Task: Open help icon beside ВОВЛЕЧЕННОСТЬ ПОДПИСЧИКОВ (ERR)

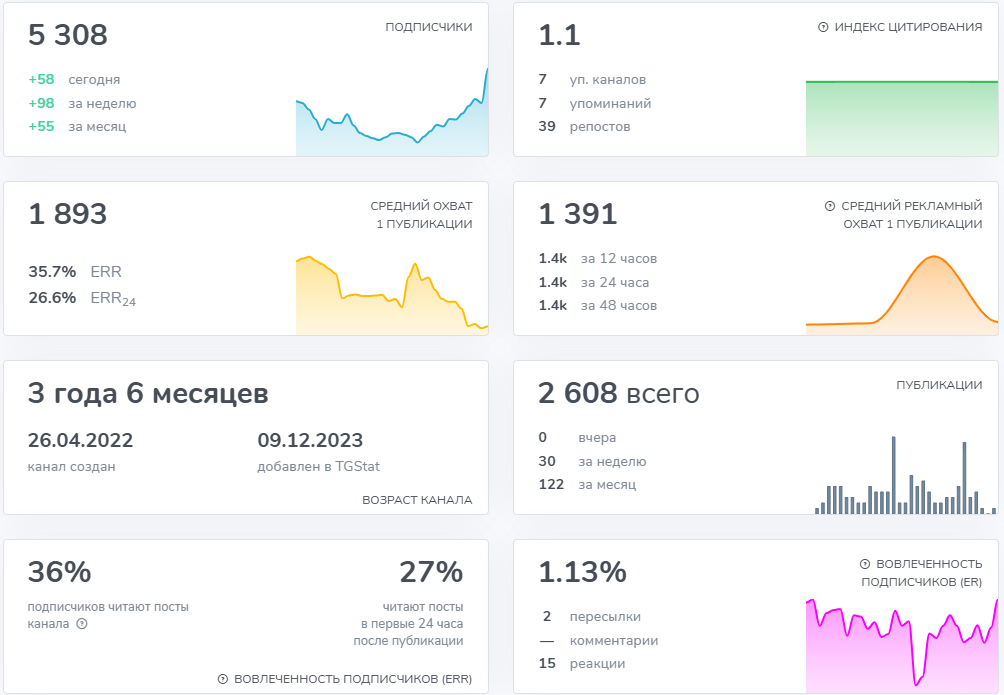Action: pyautogui.click(x=222, y=679)
